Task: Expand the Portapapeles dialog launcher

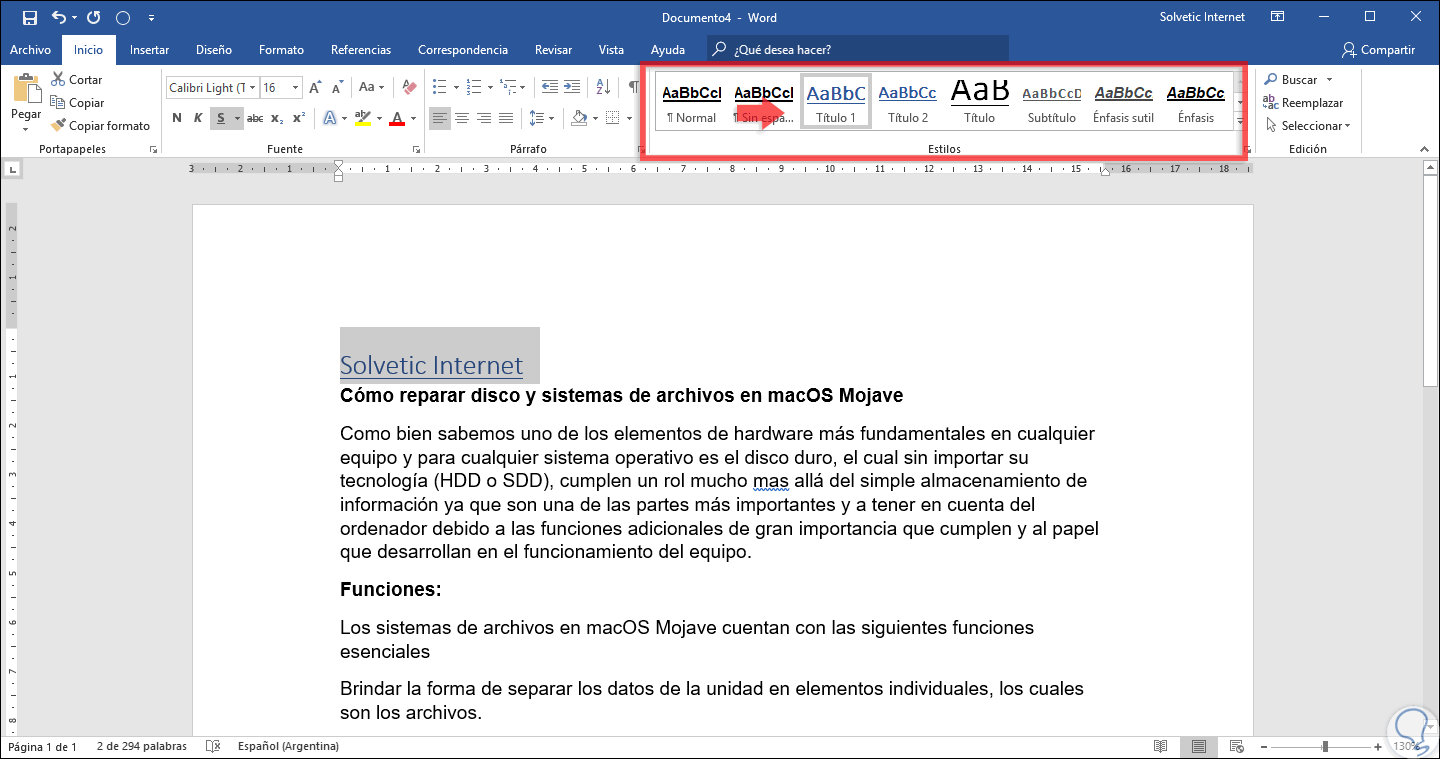Action: [x=153, y=150]
